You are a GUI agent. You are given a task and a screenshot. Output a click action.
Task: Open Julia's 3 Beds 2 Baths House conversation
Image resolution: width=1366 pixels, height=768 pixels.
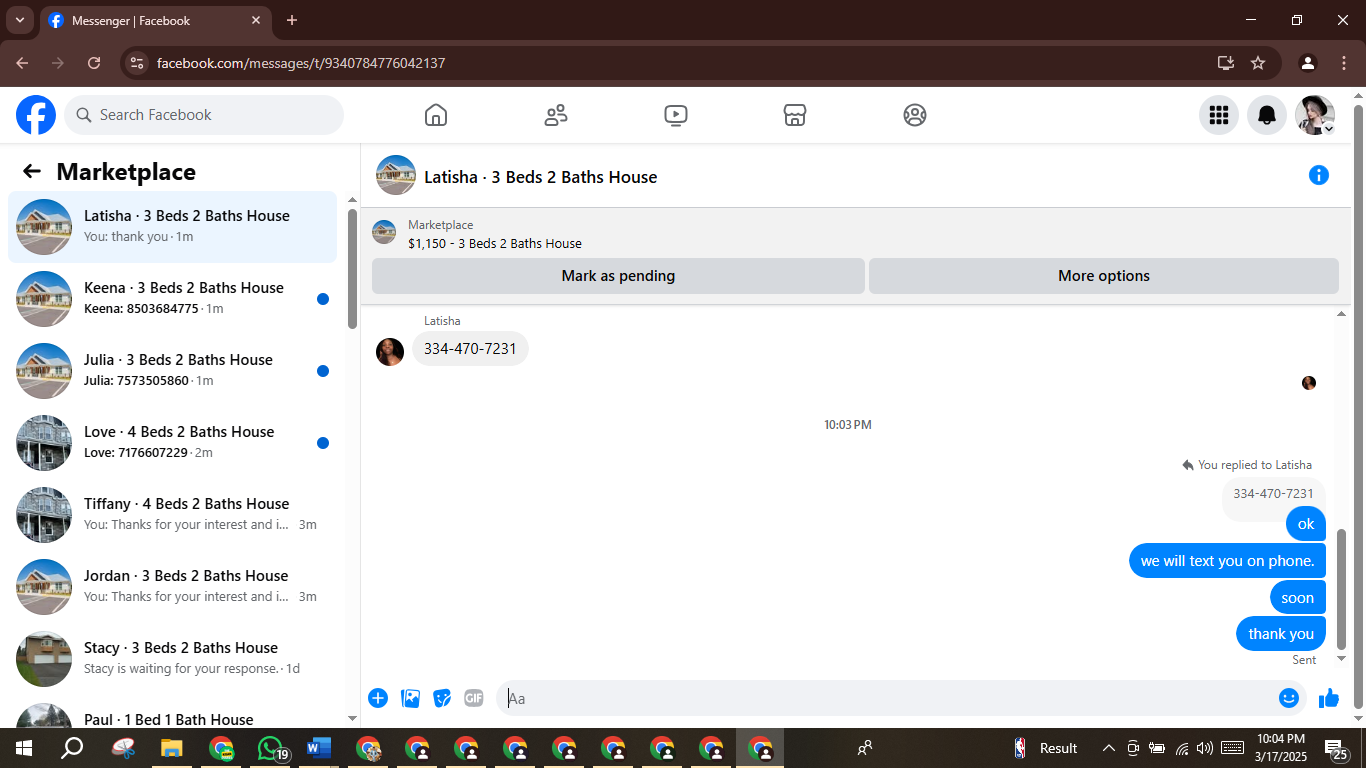(173, 371)
